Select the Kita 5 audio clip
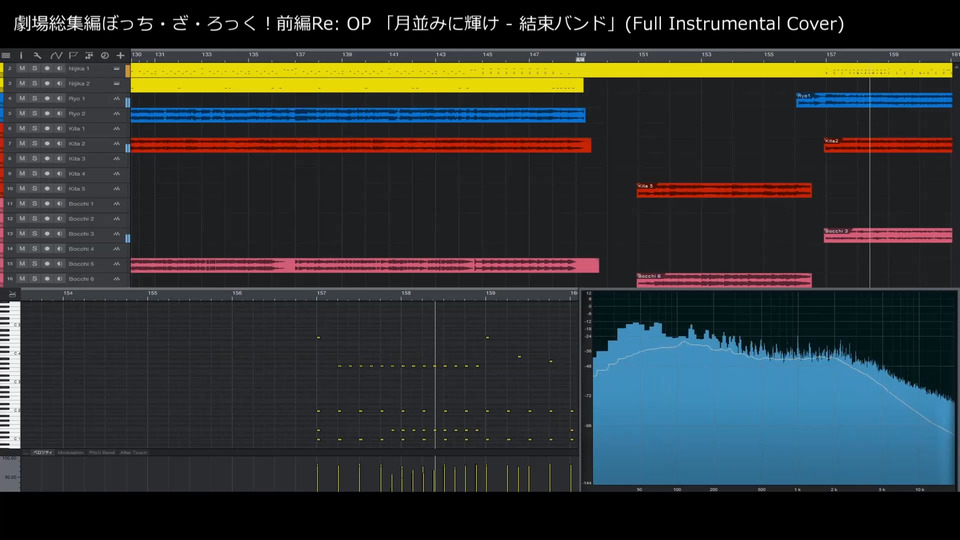The width and height of the screenshot is (960, 540). coord(724,190)
